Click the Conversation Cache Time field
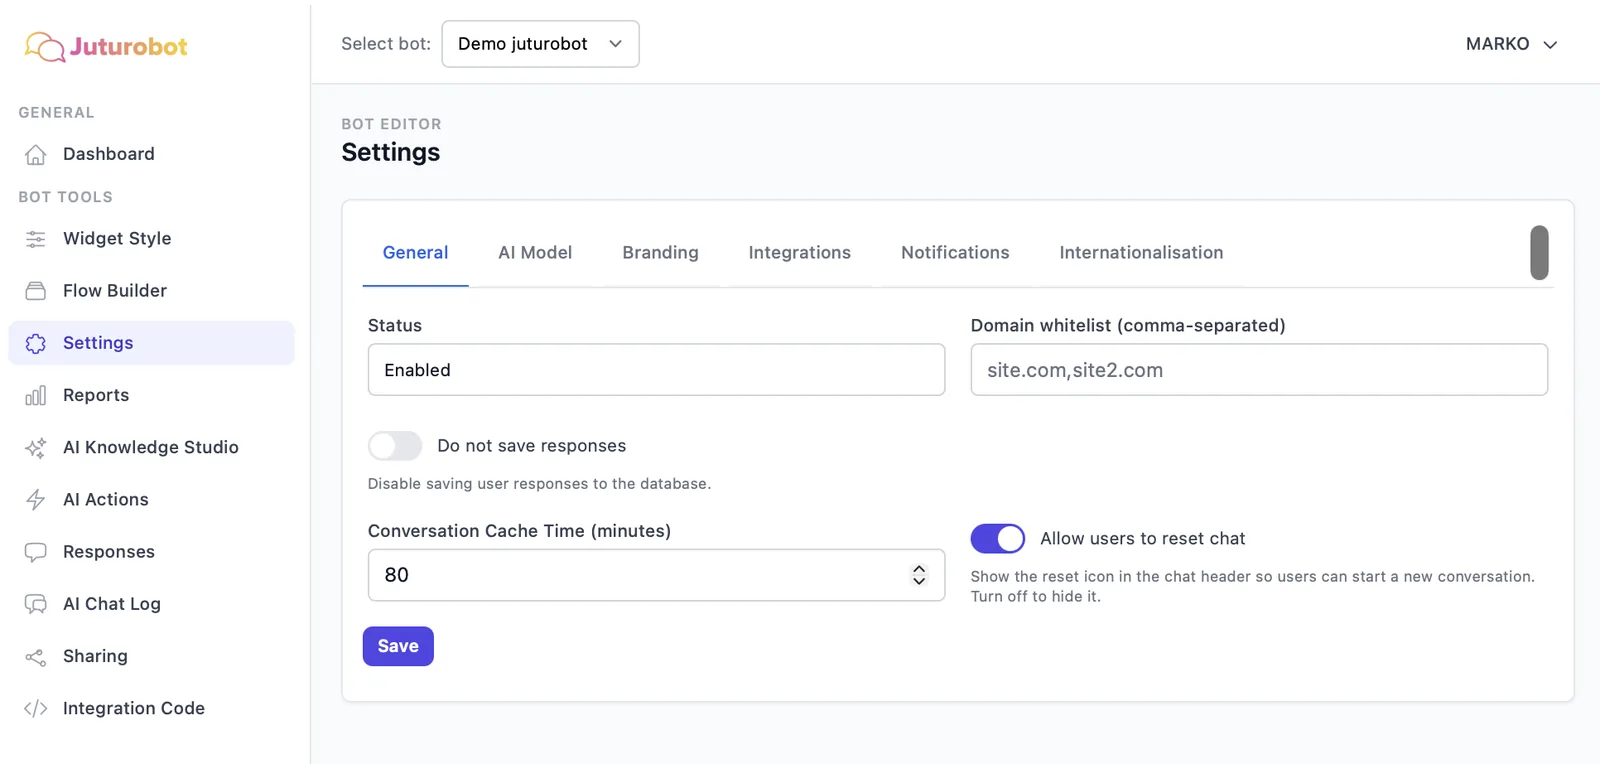Viewport: 1600px width, 764px height. [x=656, y=575]
